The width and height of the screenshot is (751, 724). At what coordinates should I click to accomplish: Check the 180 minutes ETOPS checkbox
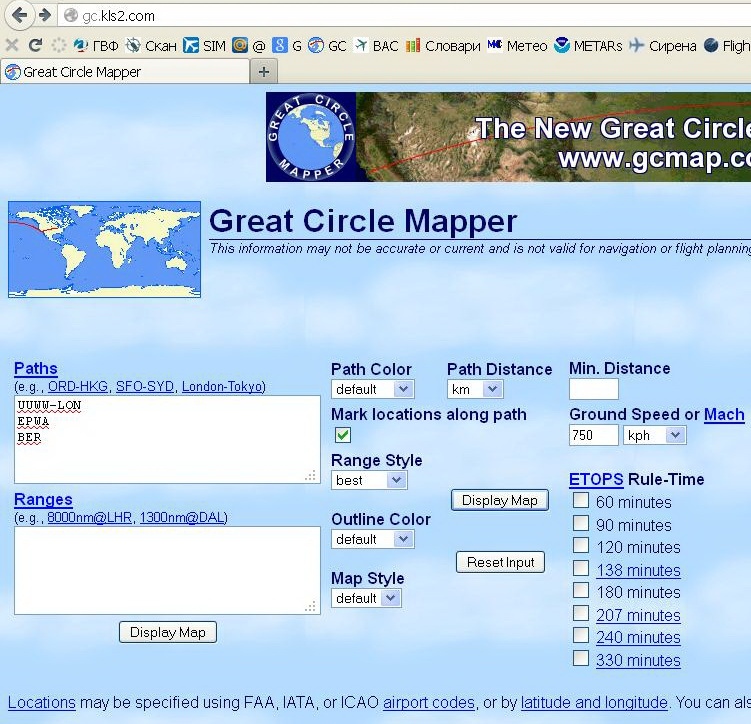[581, 590]
